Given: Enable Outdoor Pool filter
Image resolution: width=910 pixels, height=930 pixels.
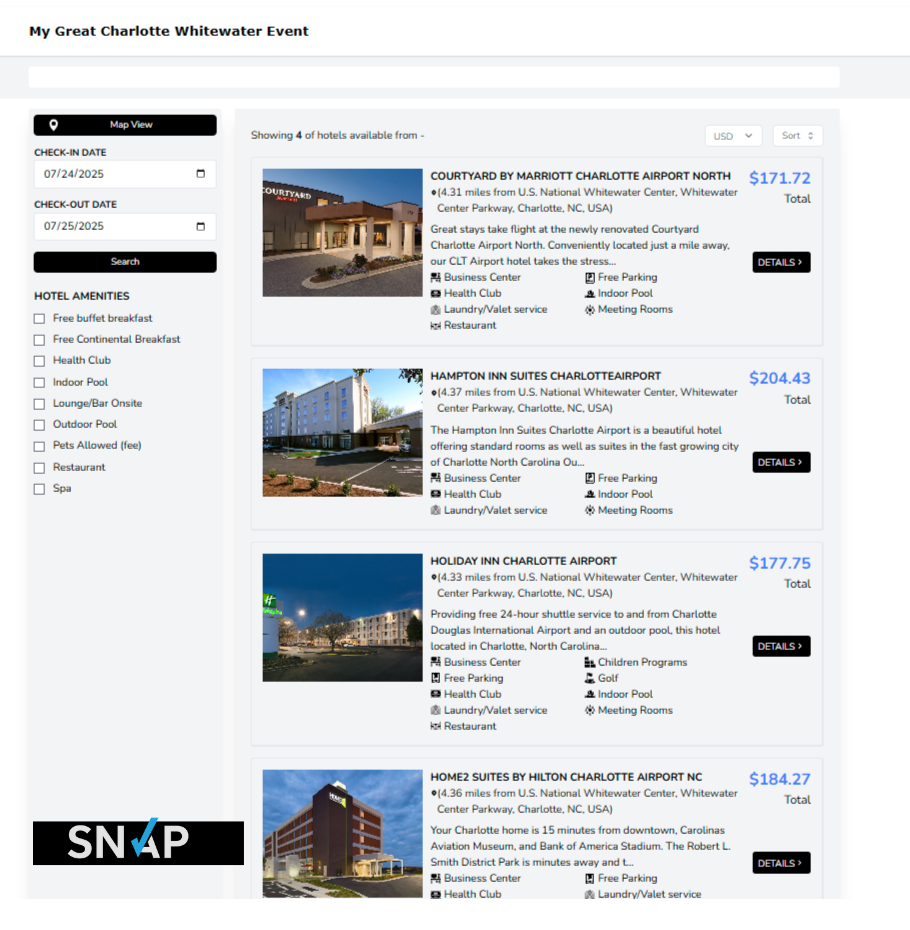Looking at the screenshot, I should click(x=39, y=425).
